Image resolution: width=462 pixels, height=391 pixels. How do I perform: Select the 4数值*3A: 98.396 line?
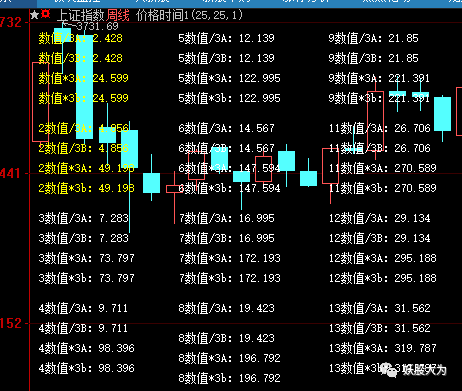(87, 348)
